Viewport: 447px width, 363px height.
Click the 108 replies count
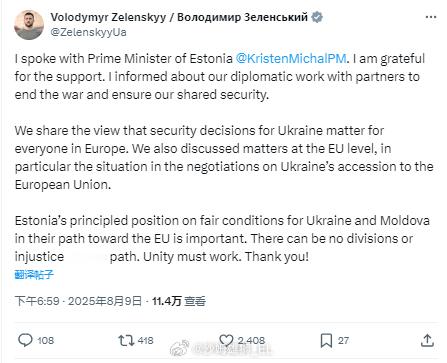click(46, 340)
